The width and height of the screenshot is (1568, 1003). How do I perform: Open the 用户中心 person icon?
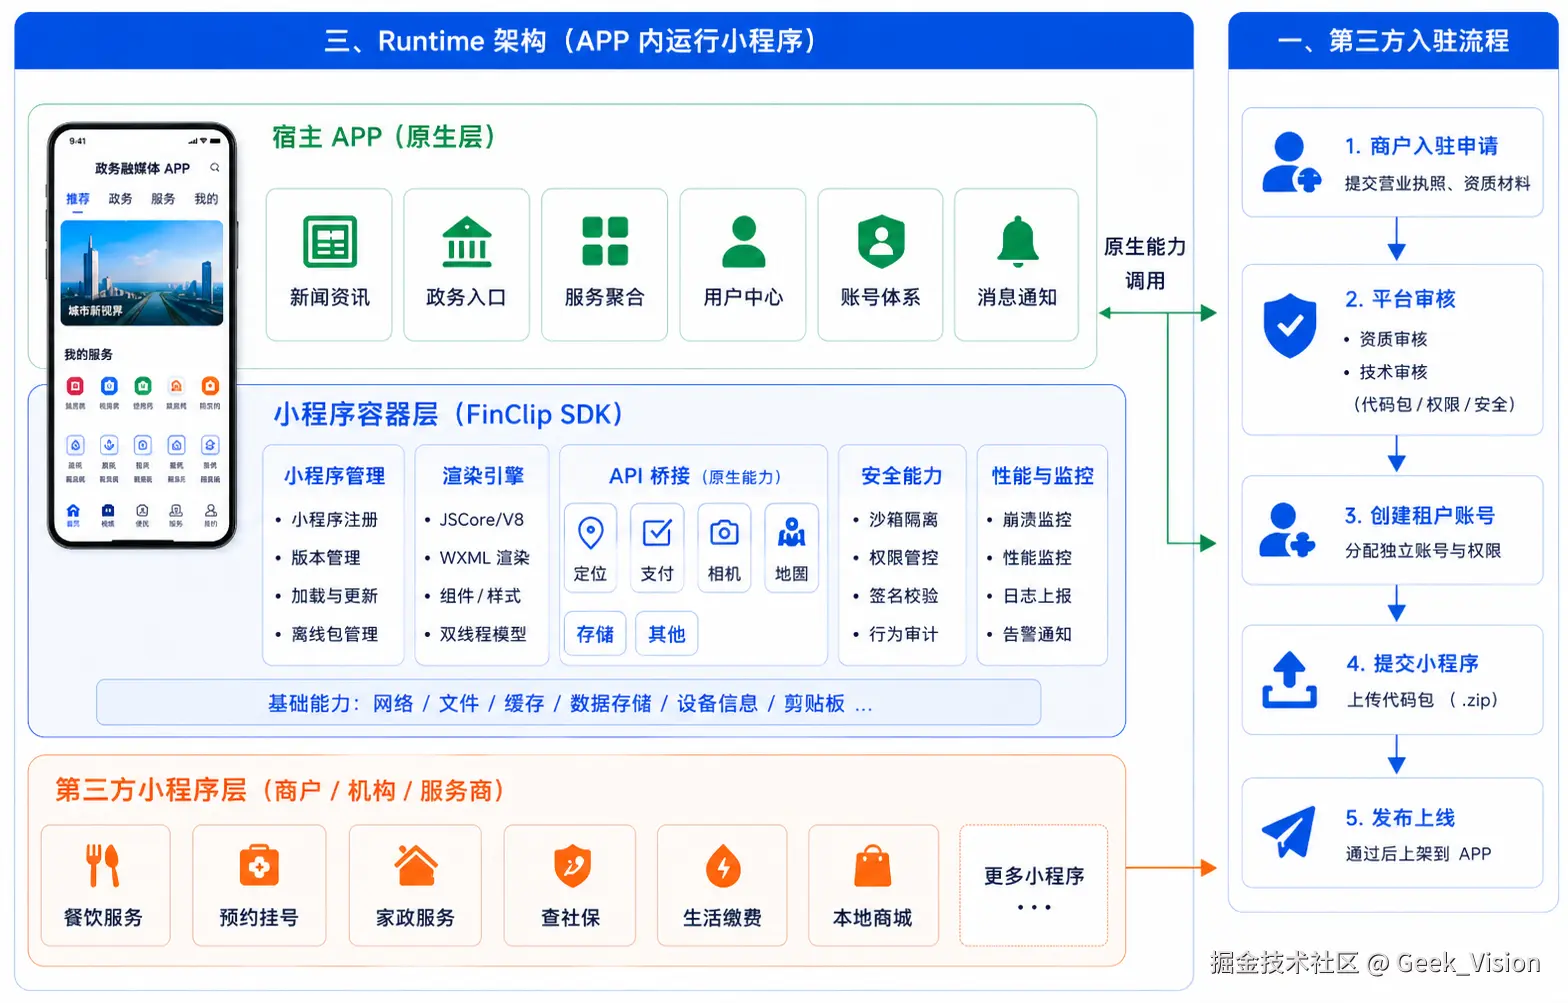(743, 241)
